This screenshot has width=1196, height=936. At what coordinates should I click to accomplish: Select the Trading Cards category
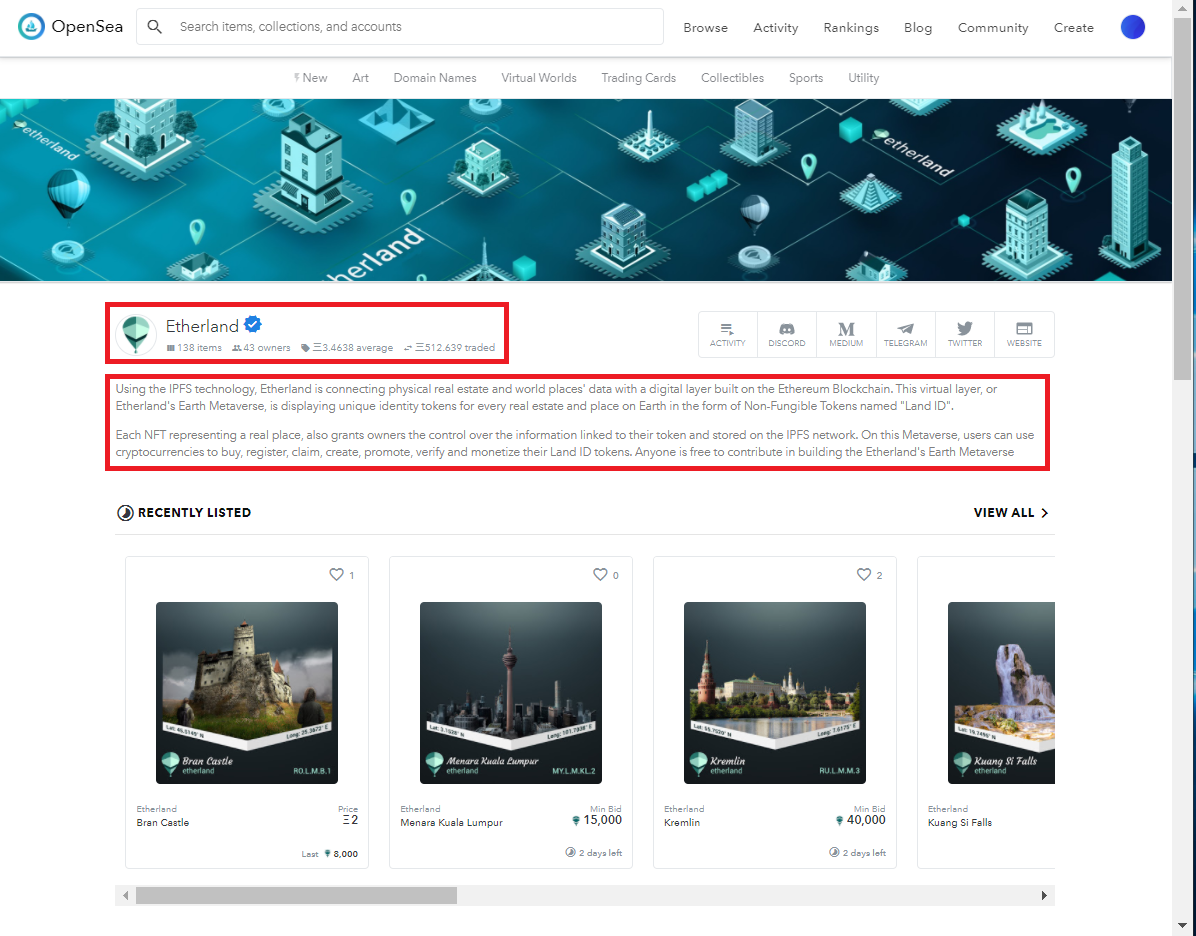click(x=638, y=78)
